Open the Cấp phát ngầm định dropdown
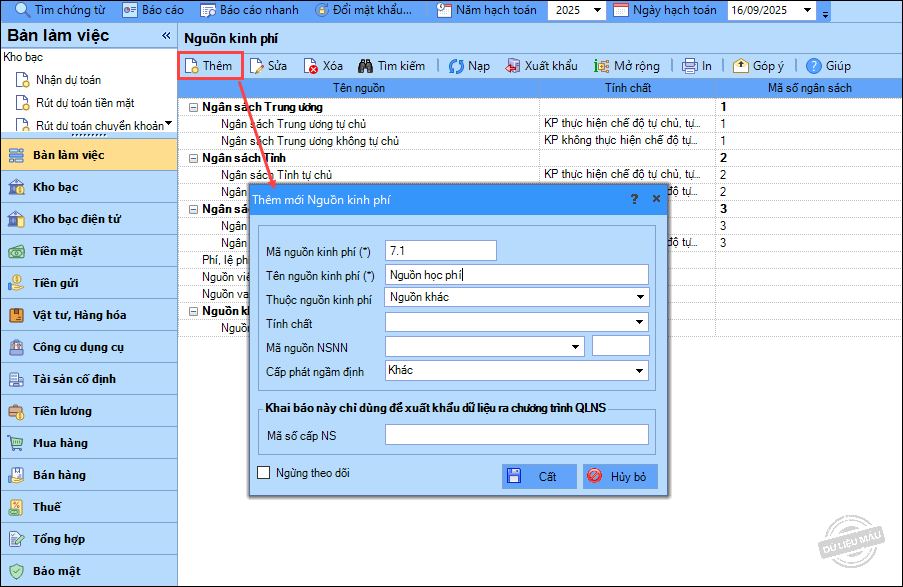The height and width of the screenshot is (587, 903). (x=639, y=371)
